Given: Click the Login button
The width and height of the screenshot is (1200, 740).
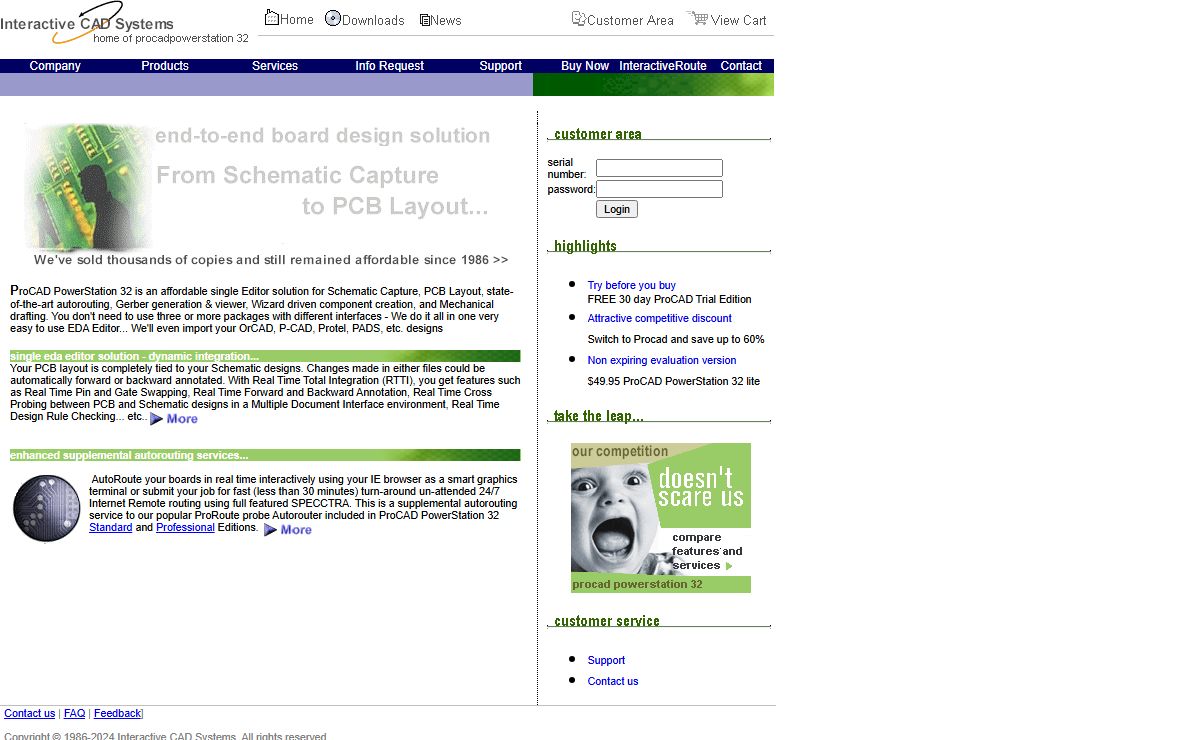Looking at the screenshot, I should coord(617,209).
